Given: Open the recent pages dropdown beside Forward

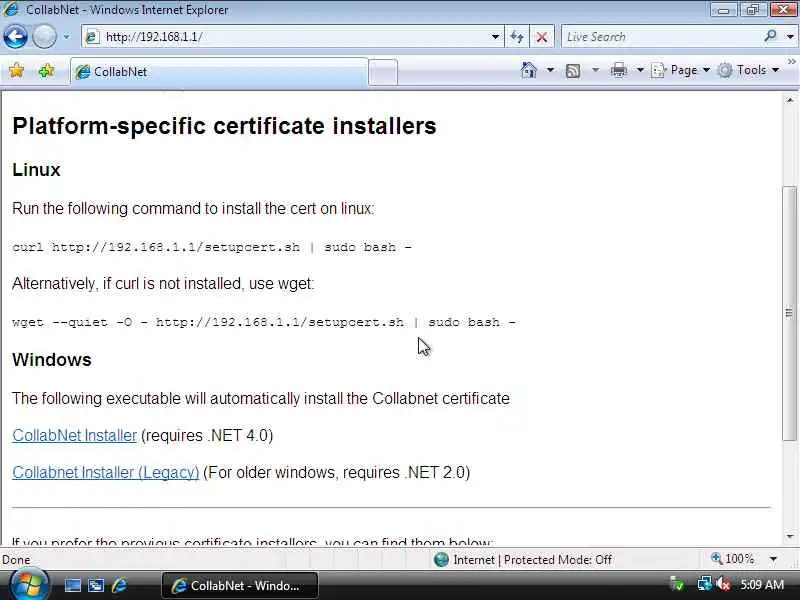Looking at the screenshot, I should pos(66,37).
